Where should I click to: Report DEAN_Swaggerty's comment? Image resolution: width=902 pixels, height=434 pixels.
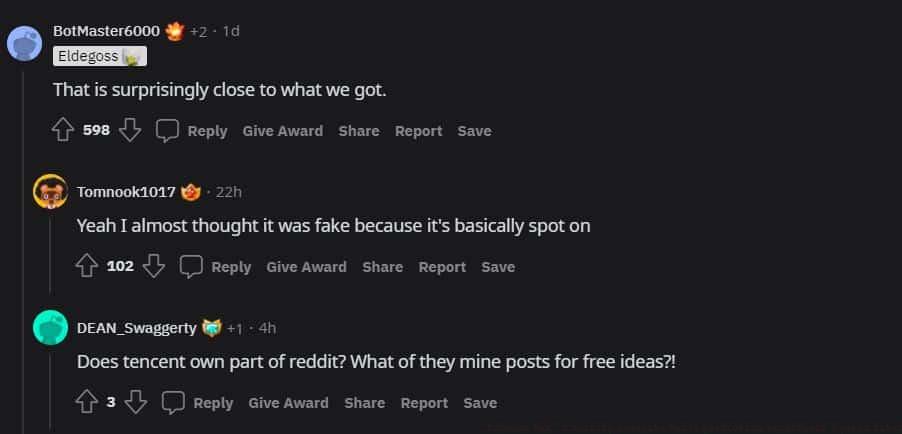[x=424, y=403]
